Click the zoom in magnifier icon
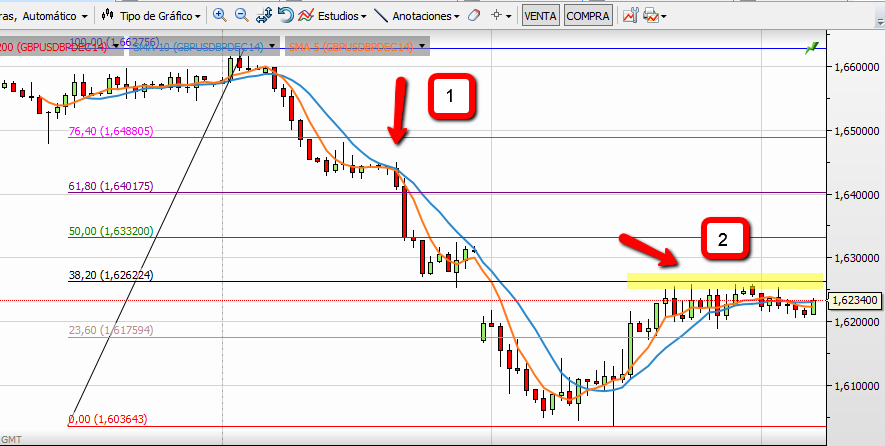 (220, 16)
